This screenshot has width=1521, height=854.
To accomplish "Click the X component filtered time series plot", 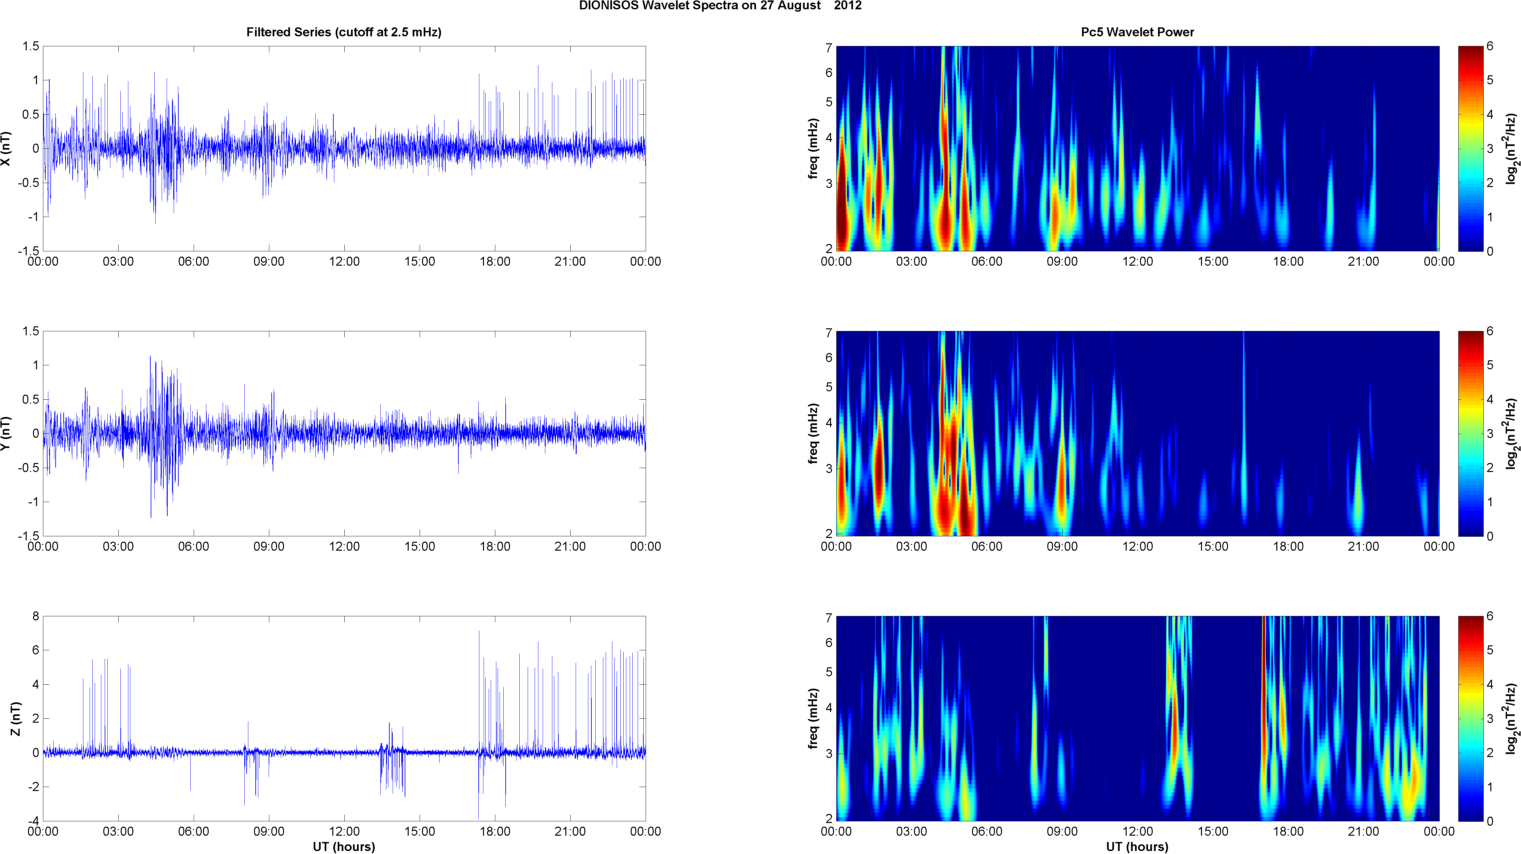I will pyautogui.click(x=344, y=149).
